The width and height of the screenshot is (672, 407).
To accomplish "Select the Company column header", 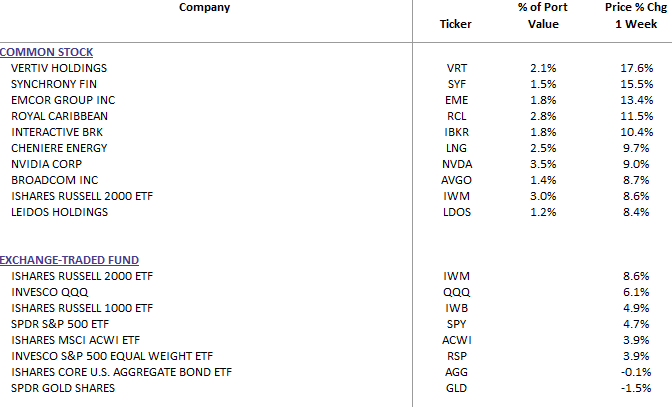I will coord(204,8).
